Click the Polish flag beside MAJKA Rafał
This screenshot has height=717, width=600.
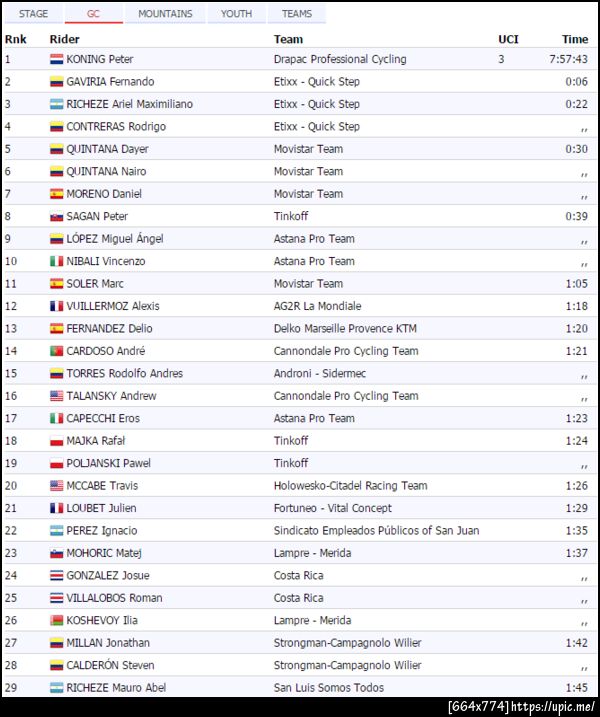[57, 441]
